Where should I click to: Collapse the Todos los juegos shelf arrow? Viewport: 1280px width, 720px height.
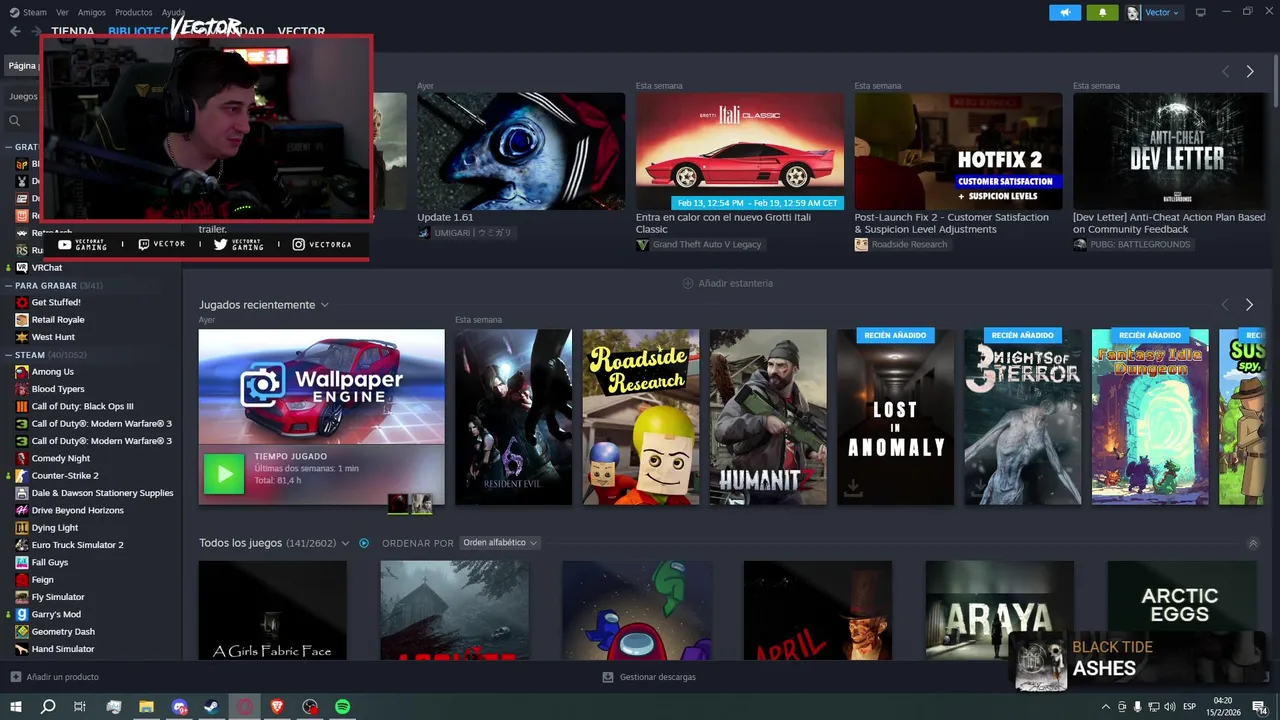[x=1253, y=544]
